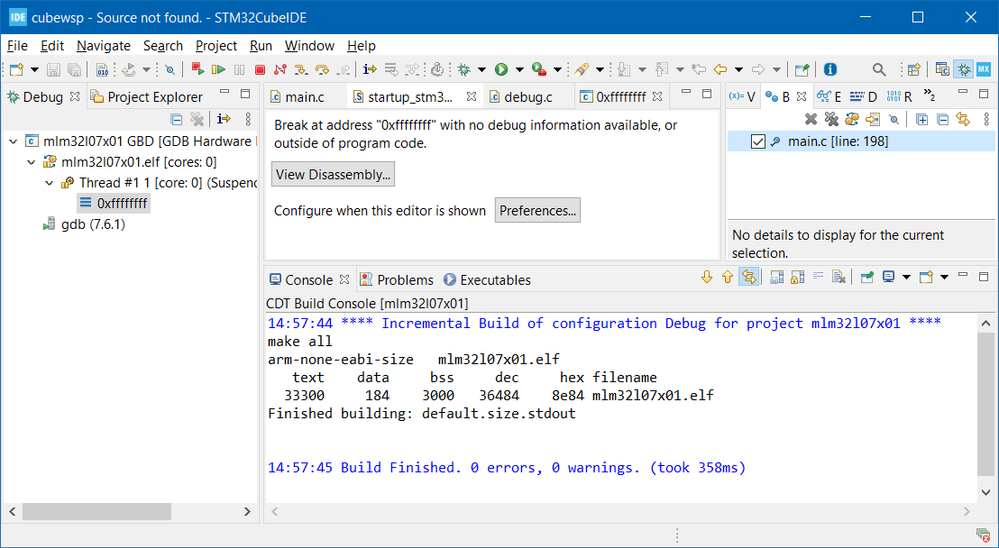This screenshot has height=548, width=999.
Task: Click the Terminate and Relaunch icon
Action: click(198, 69)
